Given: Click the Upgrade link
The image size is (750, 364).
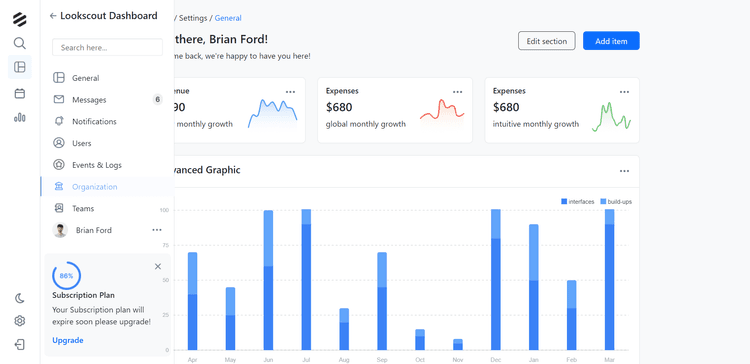Looking at the screenshot, I should [x=68, y=340].
